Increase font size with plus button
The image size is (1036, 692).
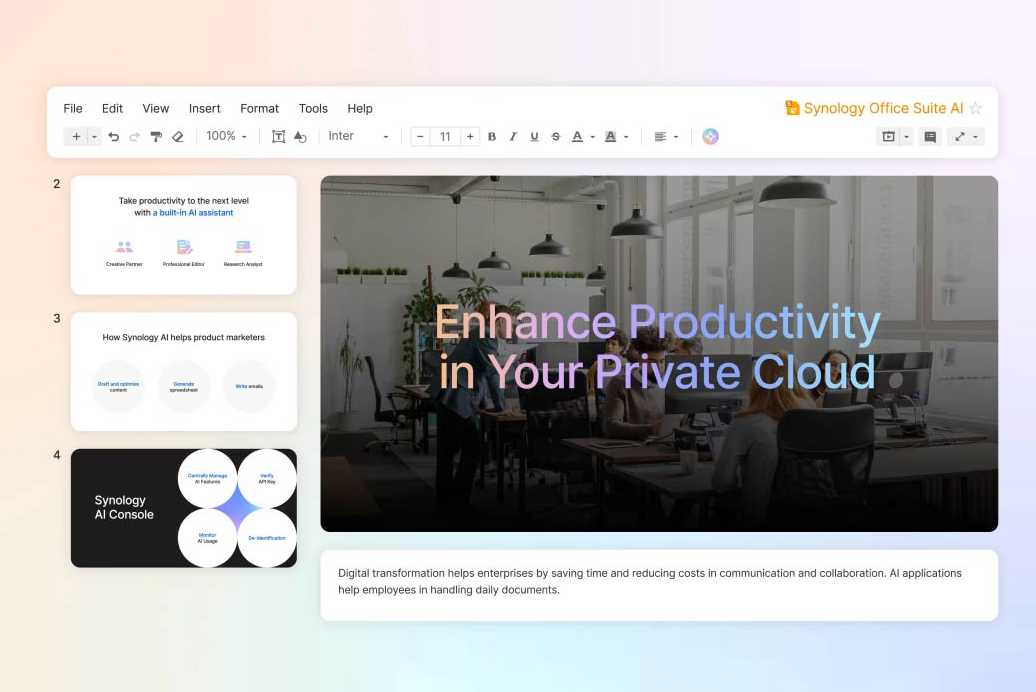pos(470,137)
